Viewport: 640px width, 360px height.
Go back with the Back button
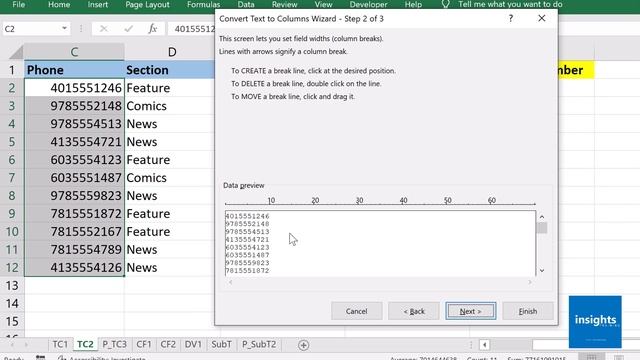(414, 311)
